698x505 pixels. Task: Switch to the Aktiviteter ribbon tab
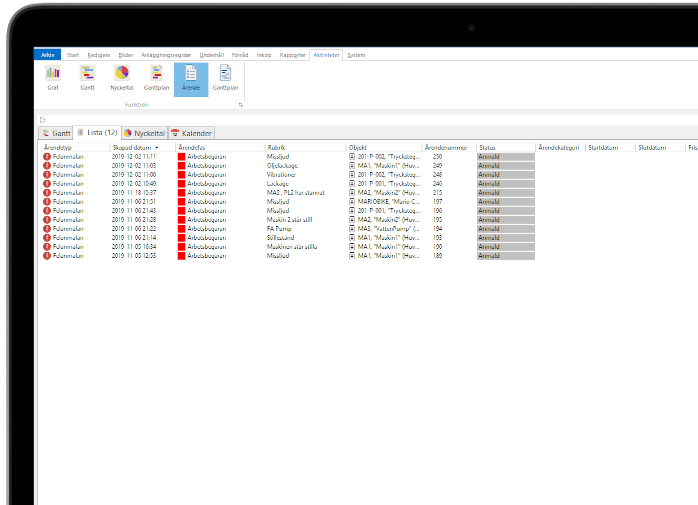click(x=326, y=55)
